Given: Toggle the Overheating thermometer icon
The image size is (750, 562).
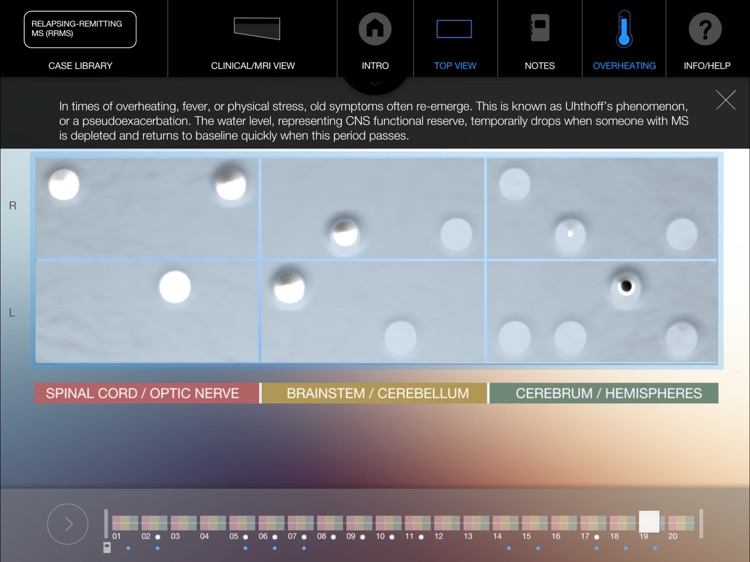Looking at the screenshot, I should point(624,29).
